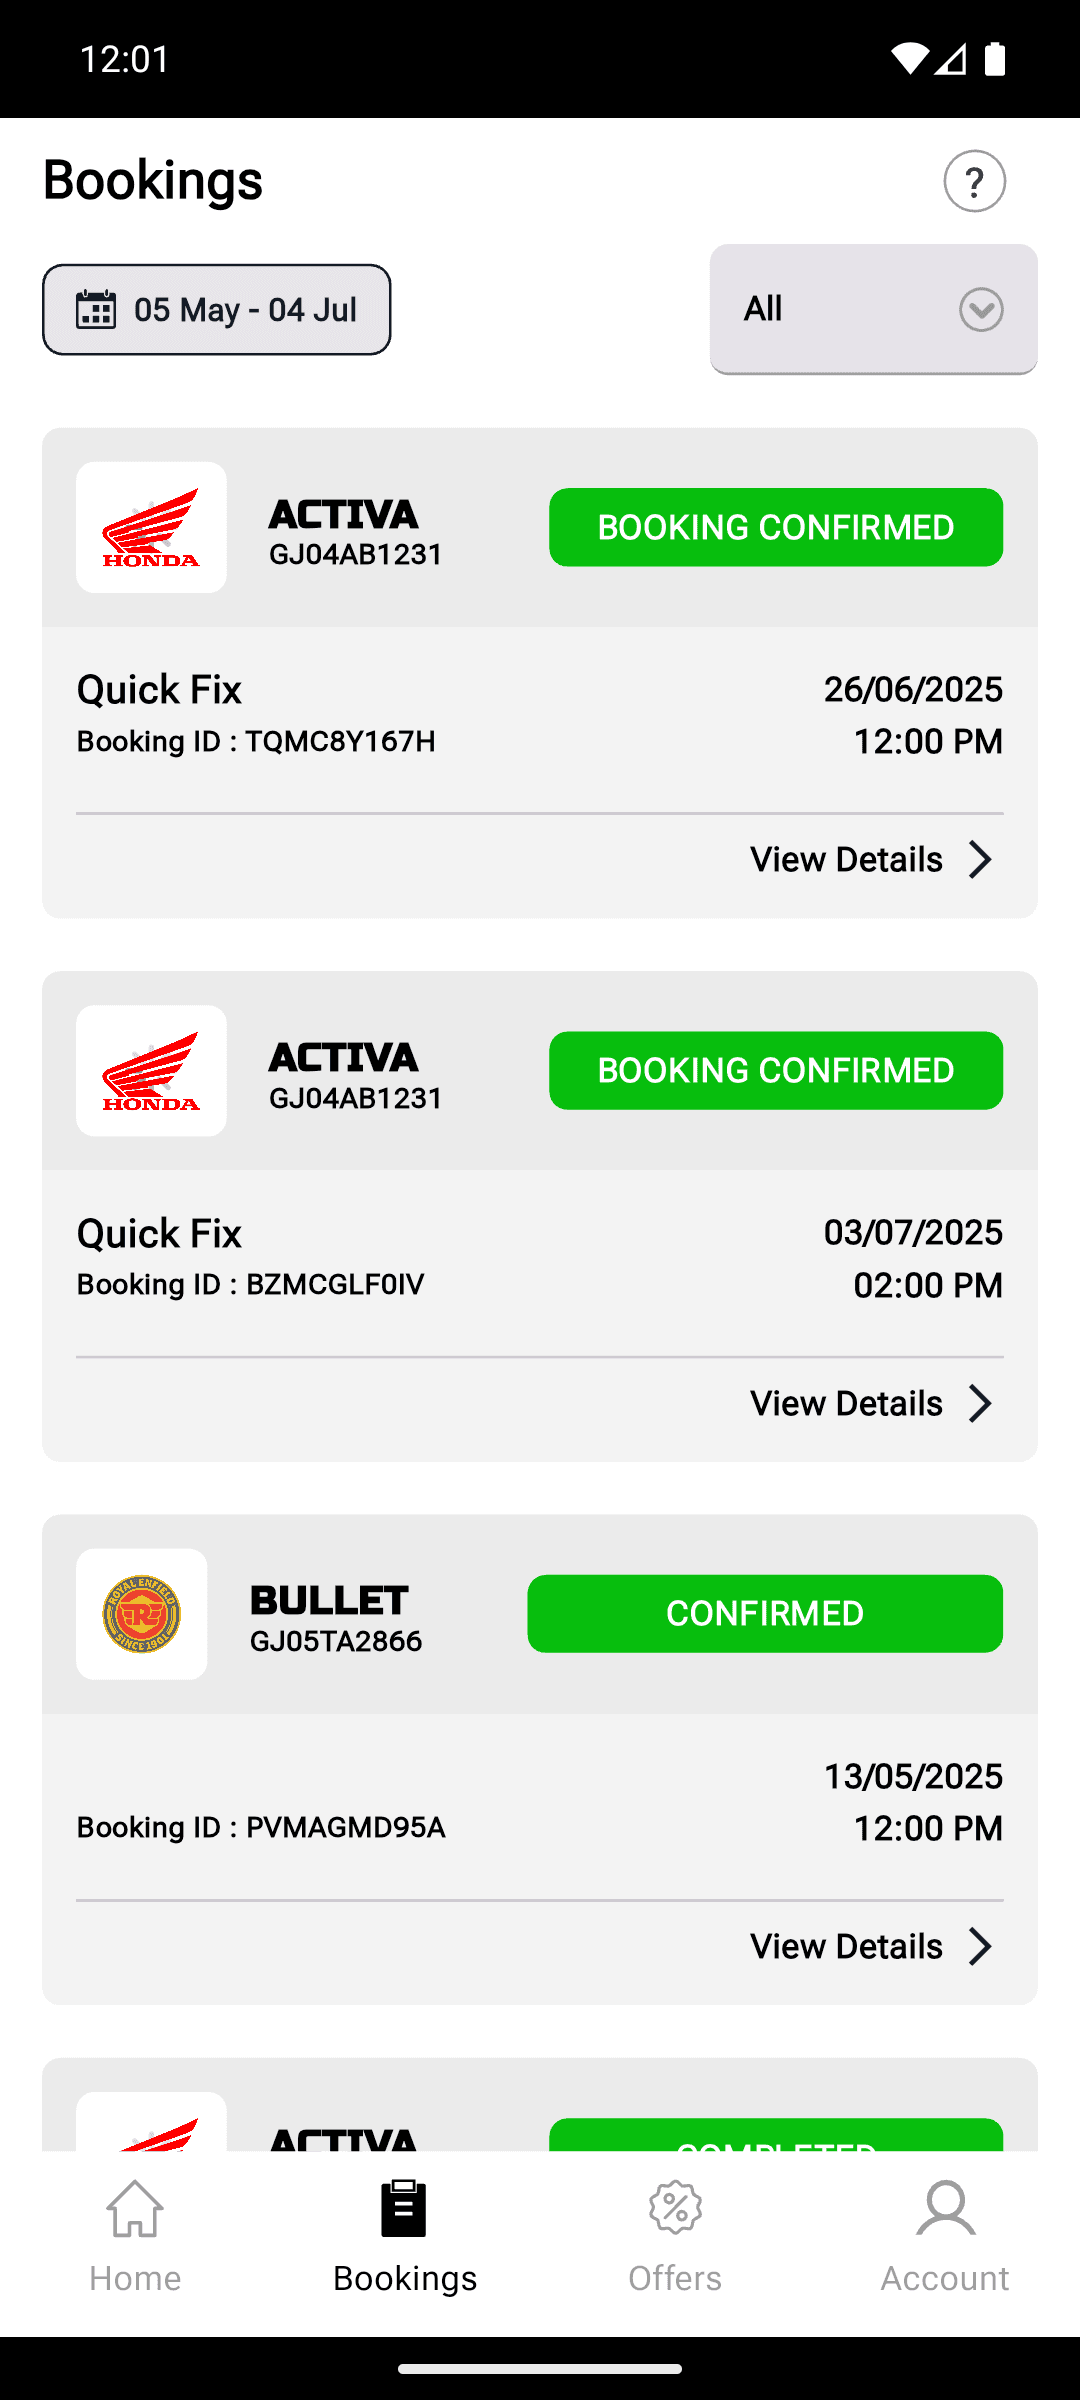Click BOOKING CONFIRMED badge on first Activa card
The width and height of the screenshot is (1080, 2400).
click(776, 527)
